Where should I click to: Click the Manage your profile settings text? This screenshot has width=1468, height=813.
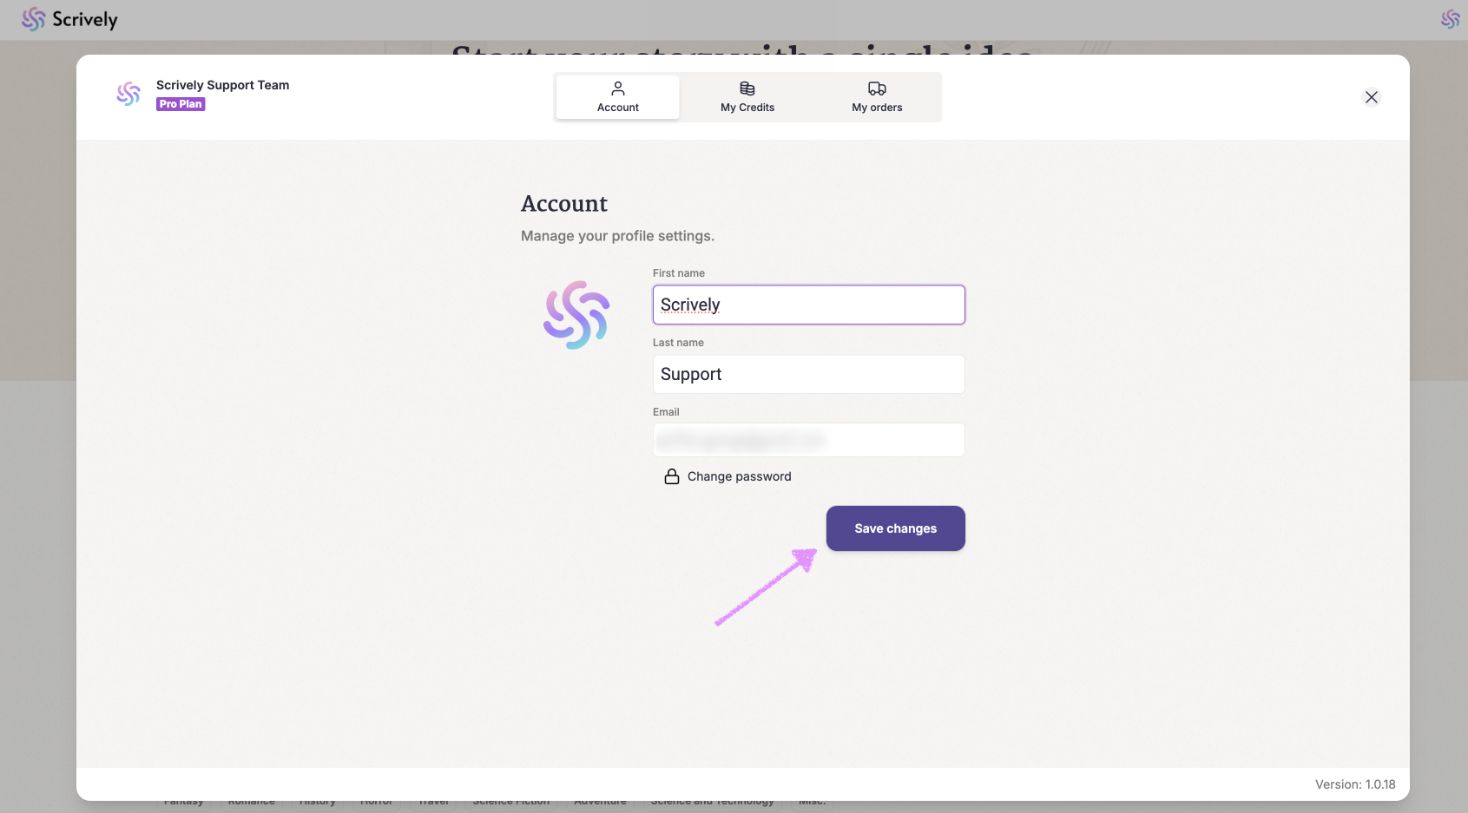tap(617, 236)
